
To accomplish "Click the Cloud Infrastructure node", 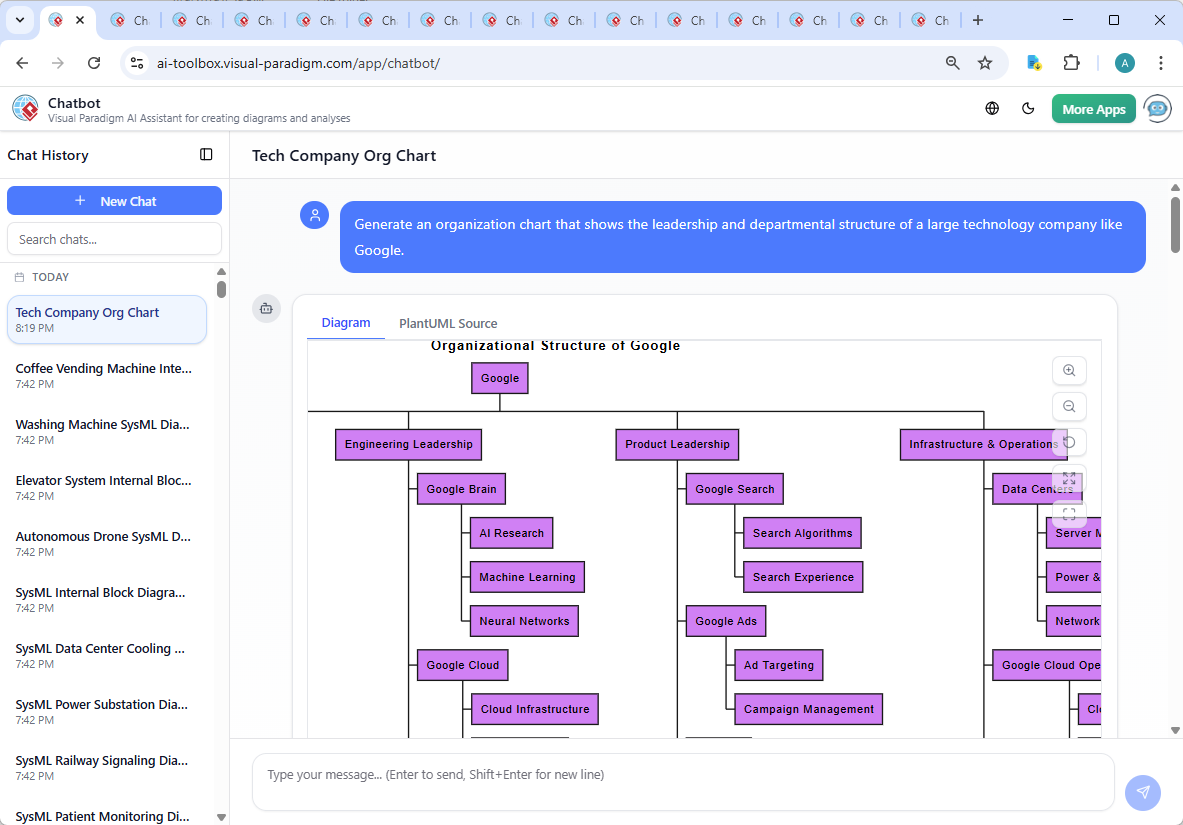I will click(534, 710).
